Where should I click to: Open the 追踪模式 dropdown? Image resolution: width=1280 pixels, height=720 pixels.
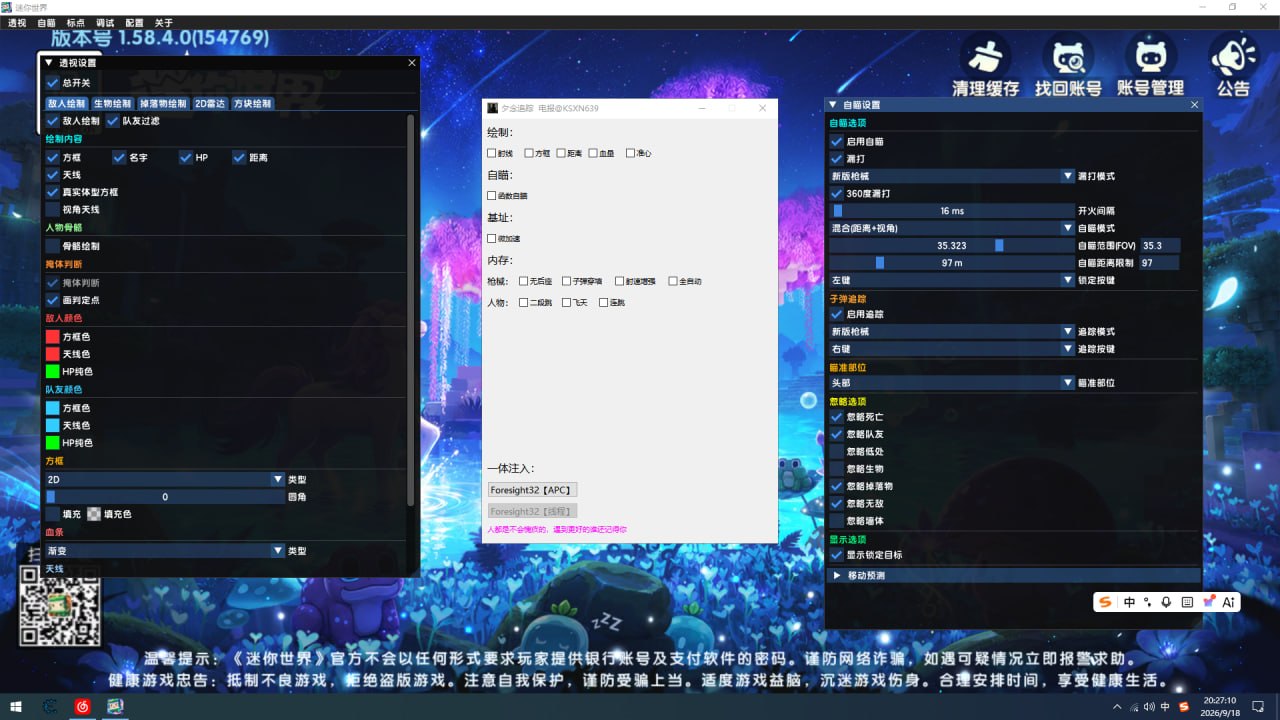tap(952, 331)
